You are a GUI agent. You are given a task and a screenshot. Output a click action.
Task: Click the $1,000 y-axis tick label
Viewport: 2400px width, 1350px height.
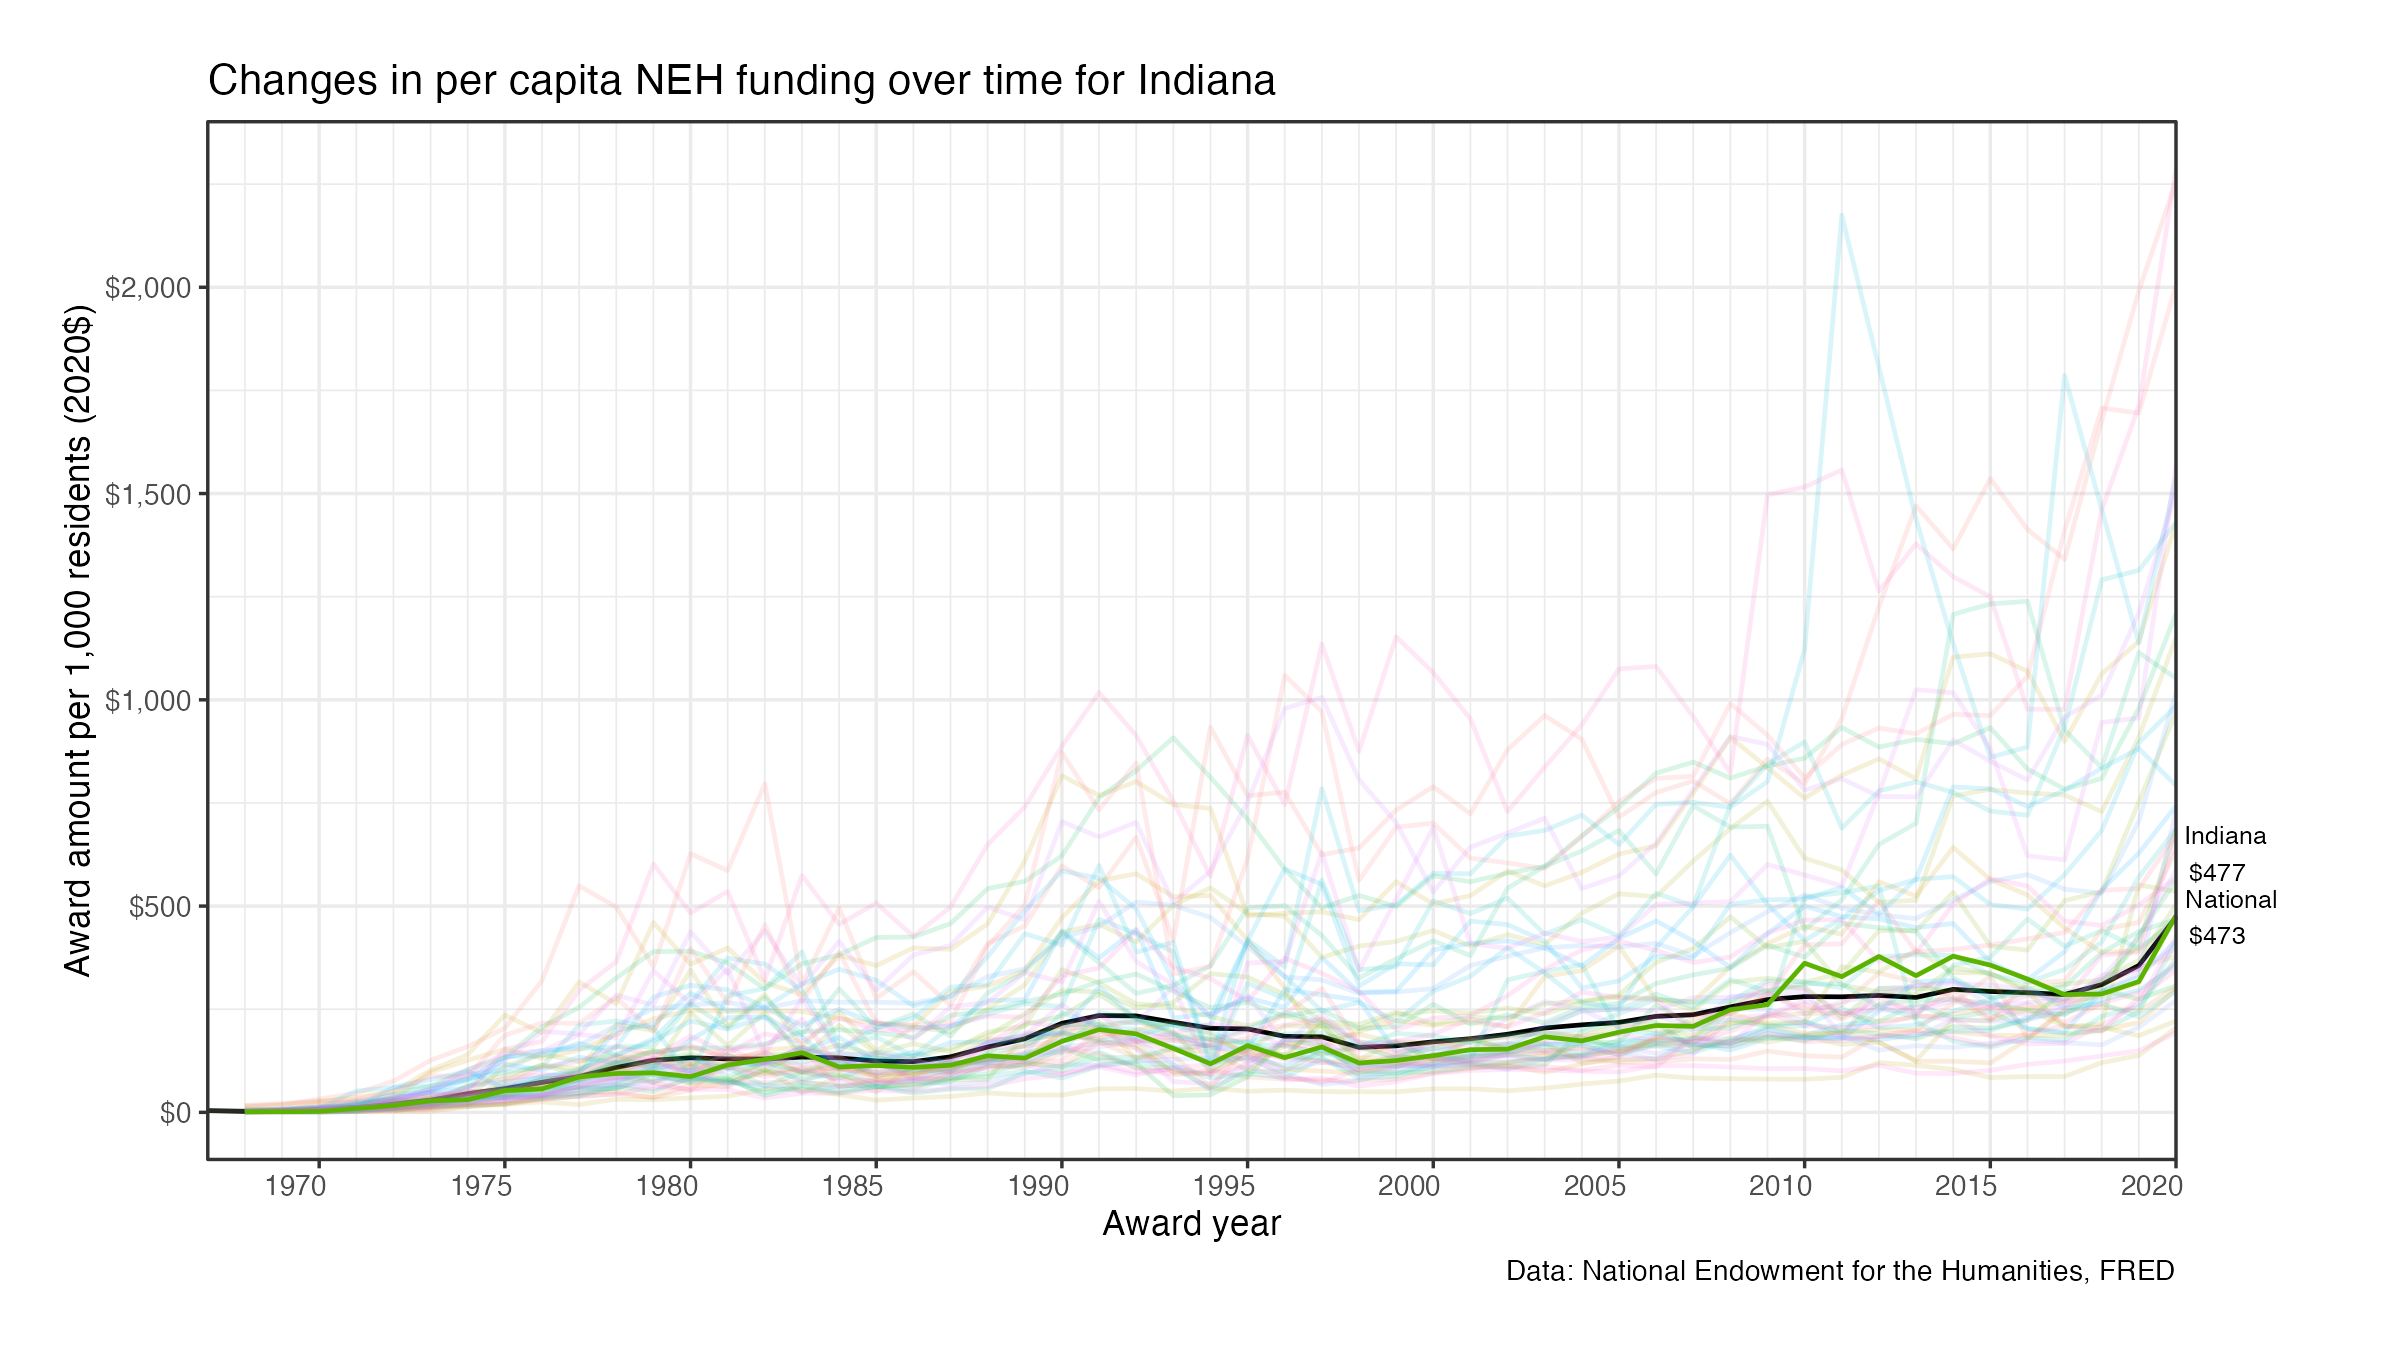point(147,701)
